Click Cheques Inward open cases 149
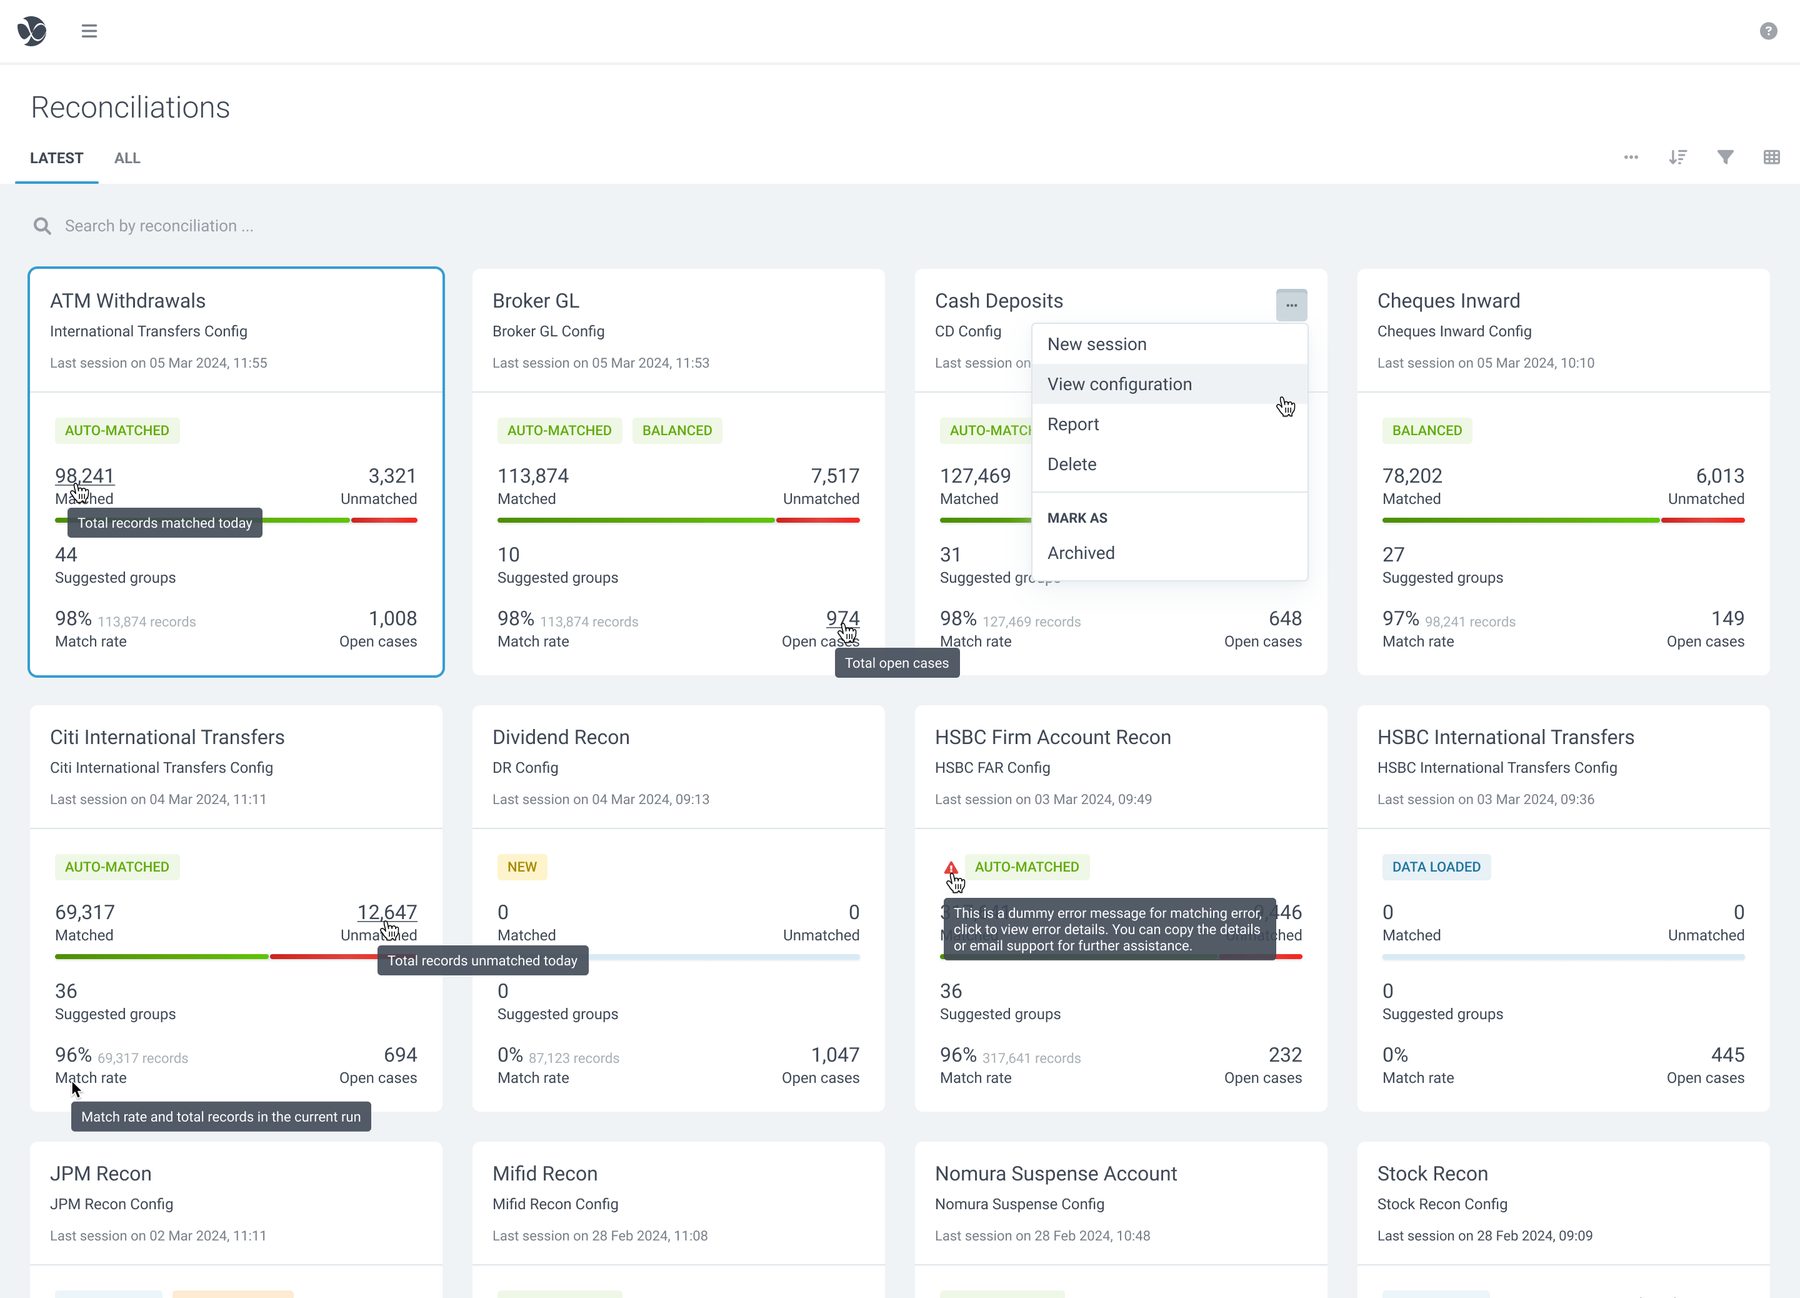Screen dimensions: 1800x1298 (1728, 619)
